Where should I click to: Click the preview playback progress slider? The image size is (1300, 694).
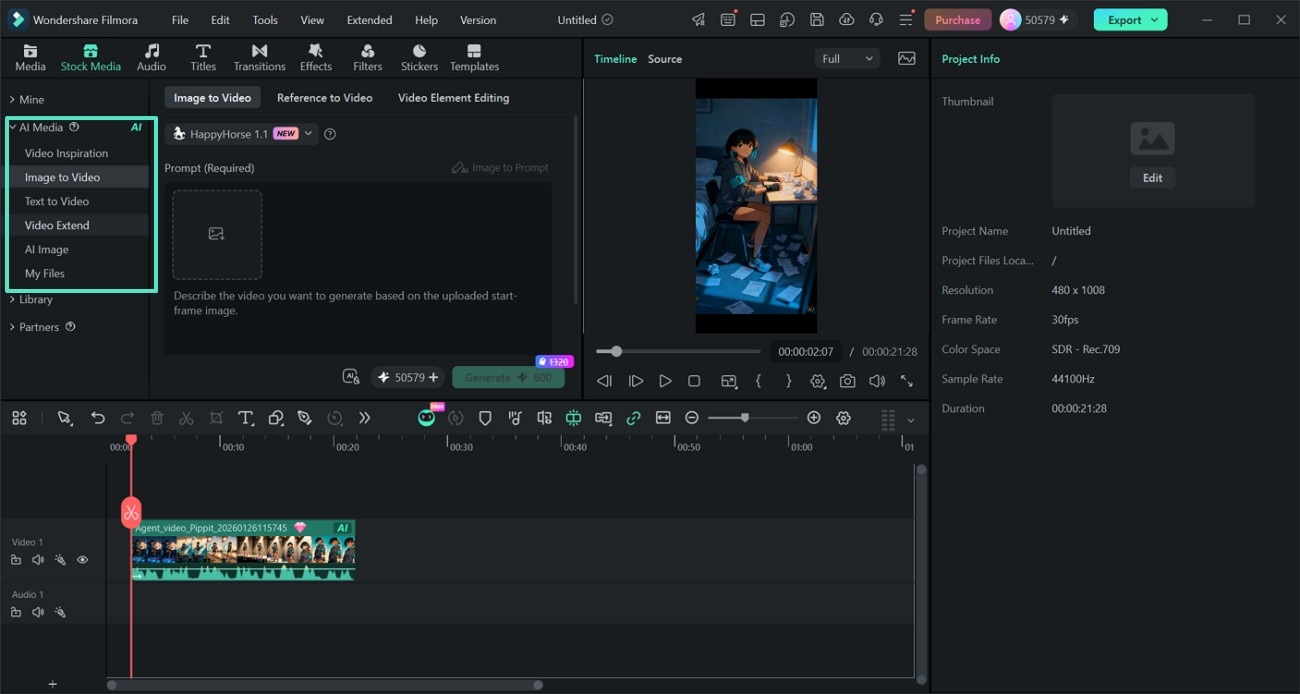pyautogui.click(x=678, y=351)
